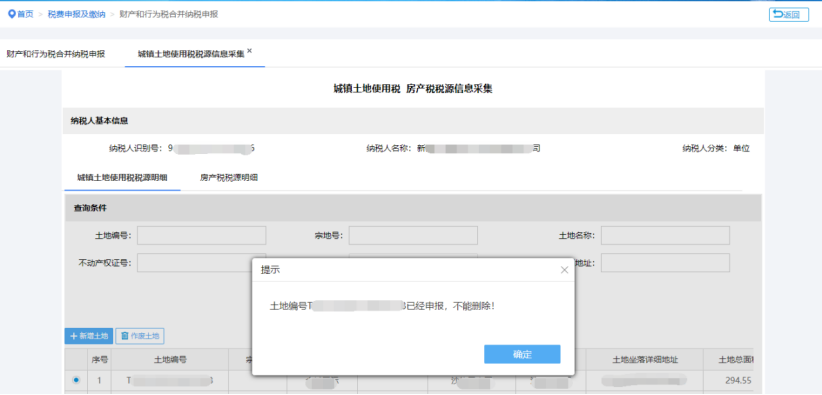
Task: Click the 作废土地 button
Action: click(140, 336)
